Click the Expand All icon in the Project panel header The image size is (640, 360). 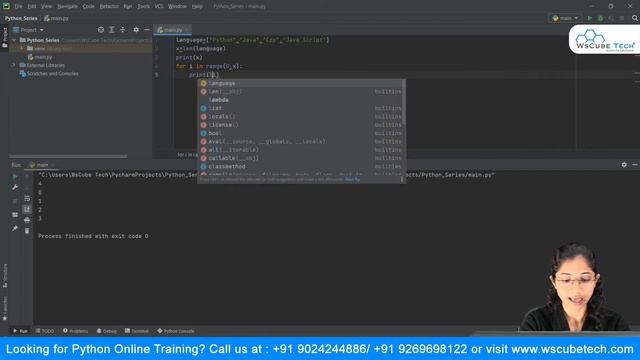[111, 30]
